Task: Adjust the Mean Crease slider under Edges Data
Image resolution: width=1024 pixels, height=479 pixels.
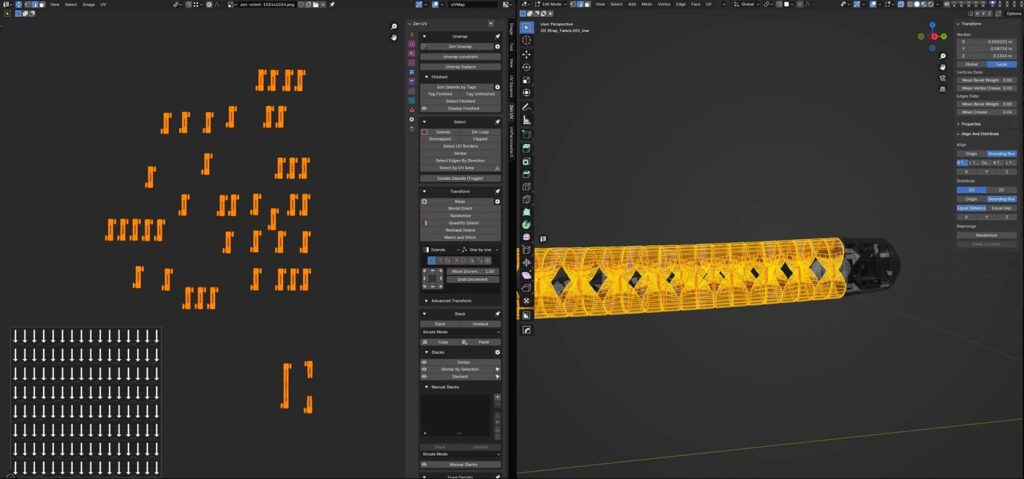Action: pos(986,112)
